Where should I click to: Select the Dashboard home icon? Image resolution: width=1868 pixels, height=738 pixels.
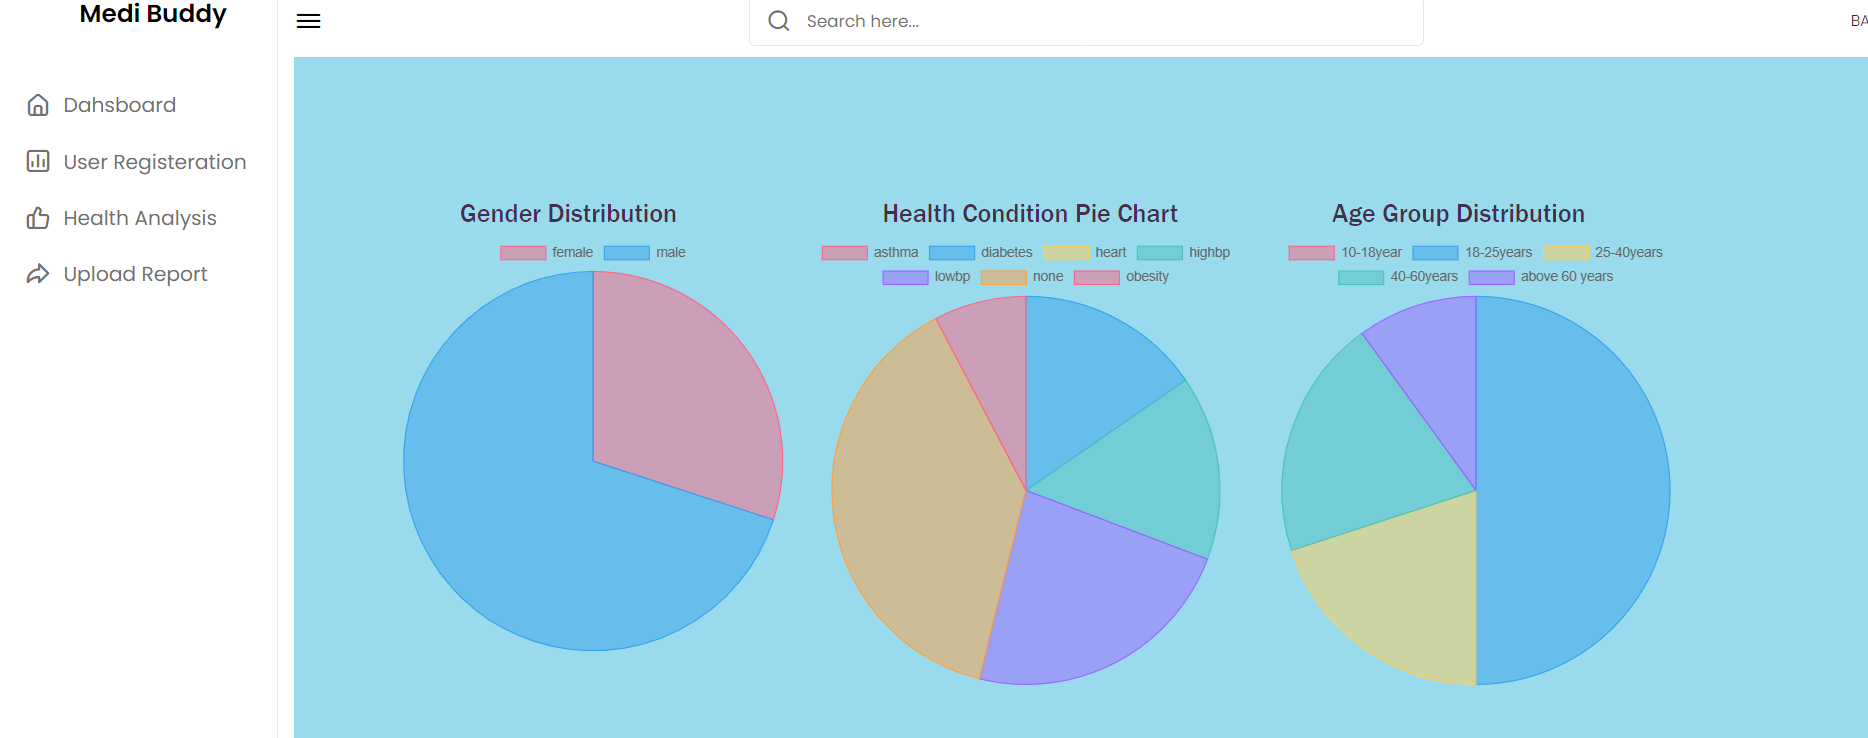coord(38,104)
